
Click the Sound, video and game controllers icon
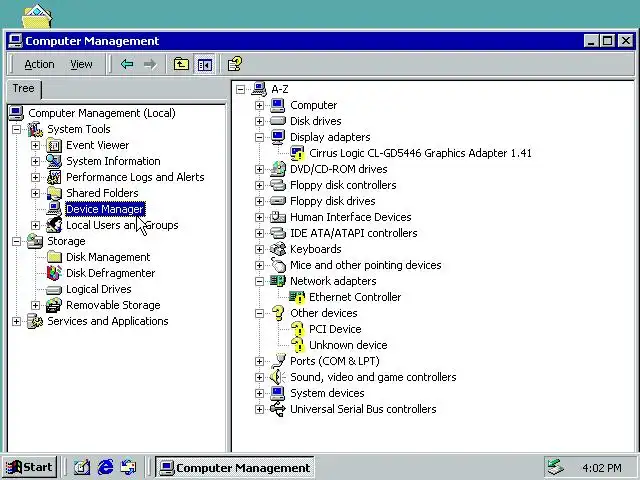point(278,377)
